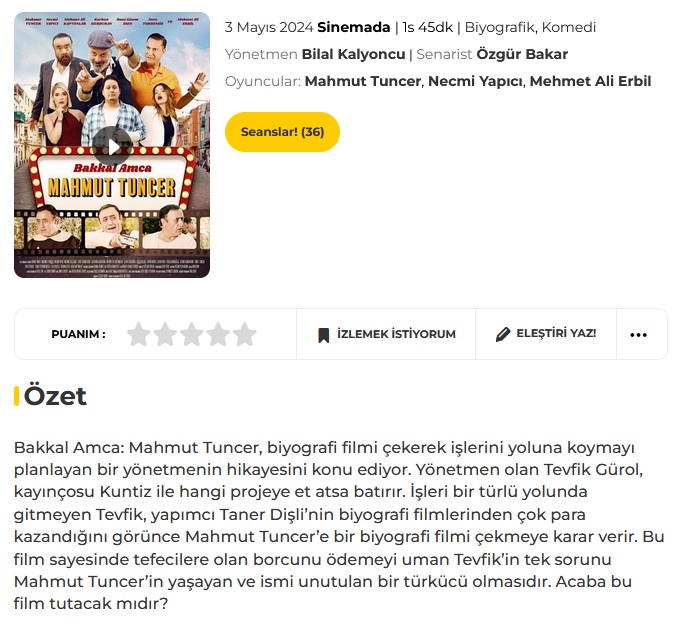Open director Bilal Kalyoncu's page
Image resolution: width=688 pixels, height=624 pixels.
coord(353,54)
